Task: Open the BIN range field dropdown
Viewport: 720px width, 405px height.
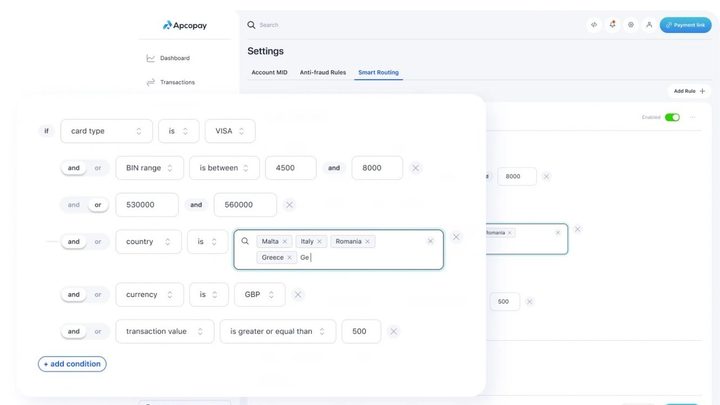Action: click(x=150, y=168)
